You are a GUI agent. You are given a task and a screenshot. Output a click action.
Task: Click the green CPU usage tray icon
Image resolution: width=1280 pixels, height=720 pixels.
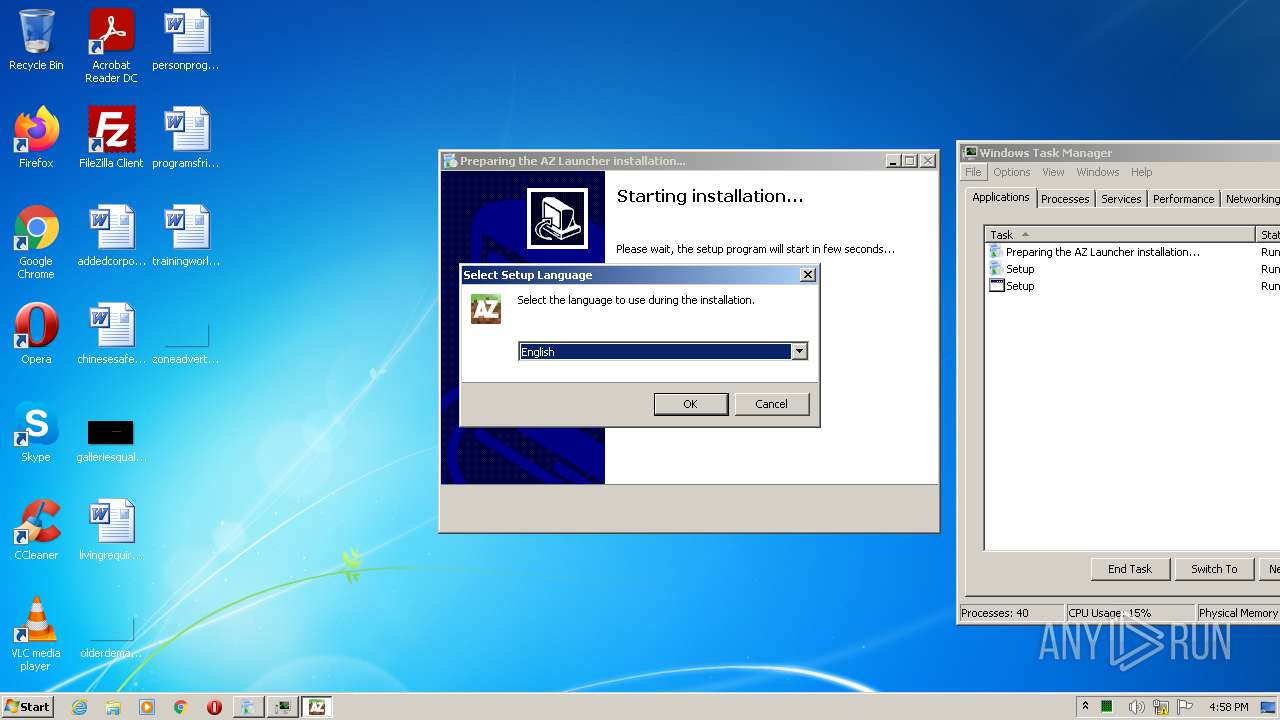point(1108,707)
